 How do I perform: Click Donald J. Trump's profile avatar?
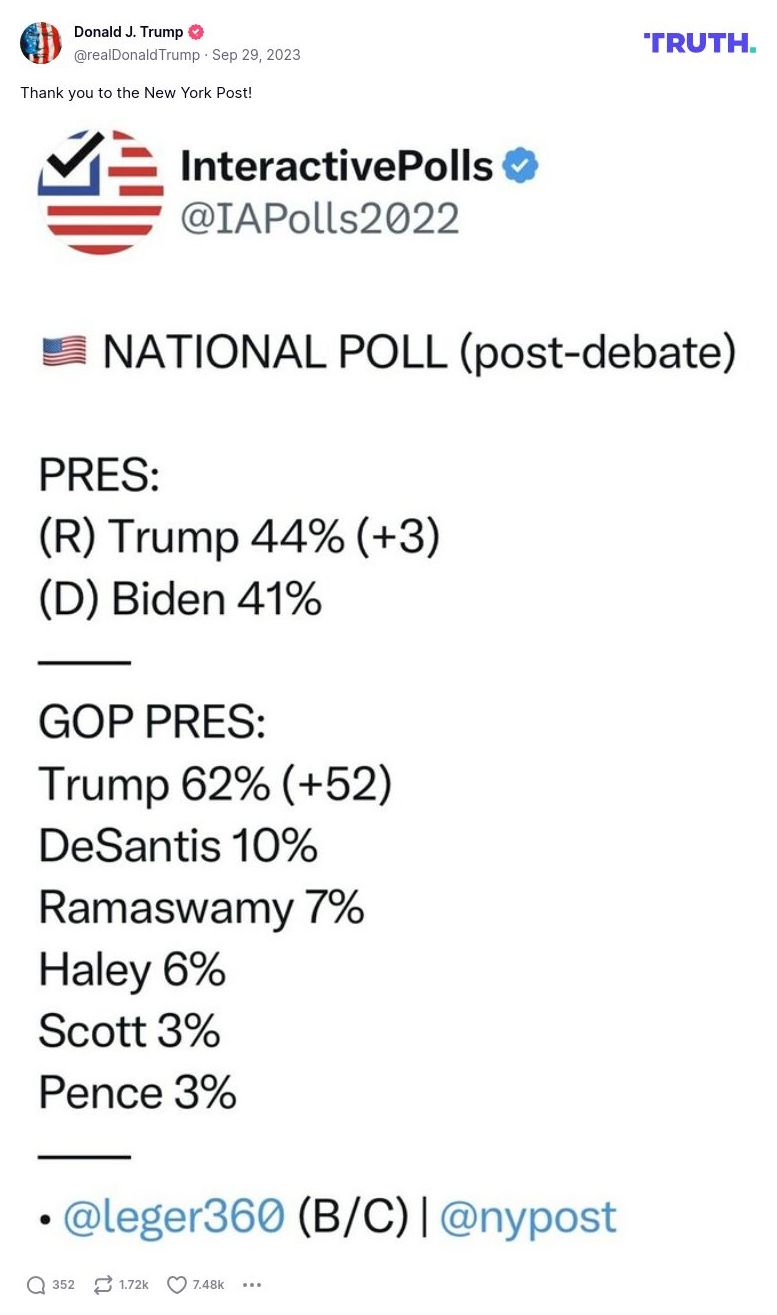(41, 43)
